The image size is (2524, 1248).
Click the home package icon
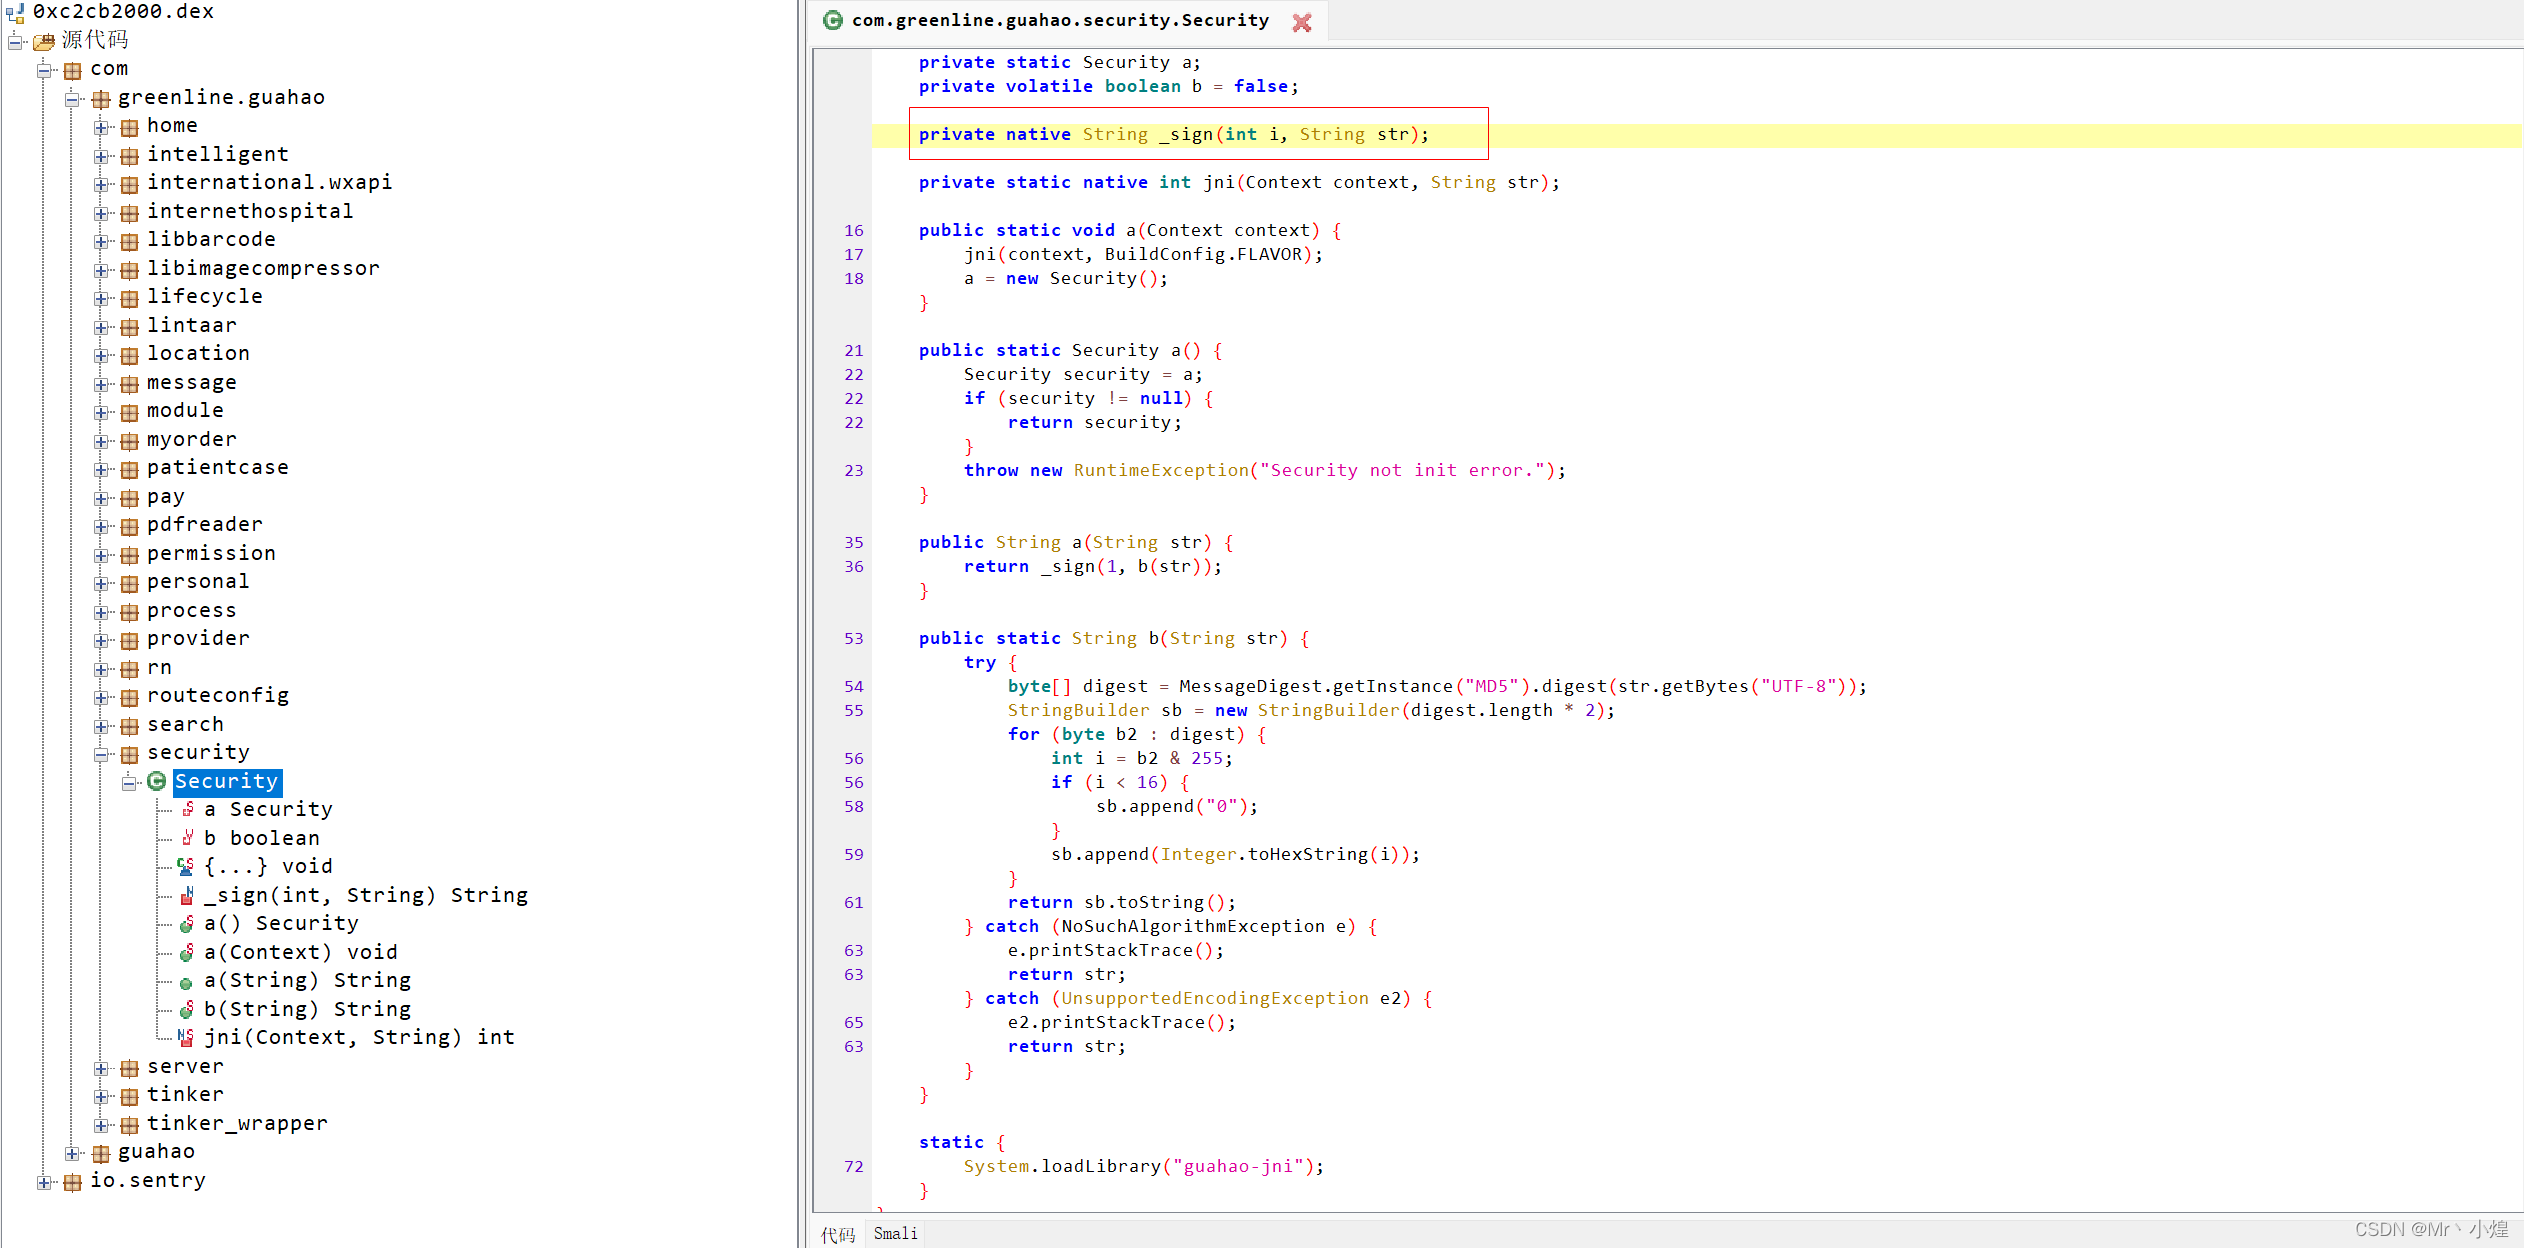pos(129,127)
